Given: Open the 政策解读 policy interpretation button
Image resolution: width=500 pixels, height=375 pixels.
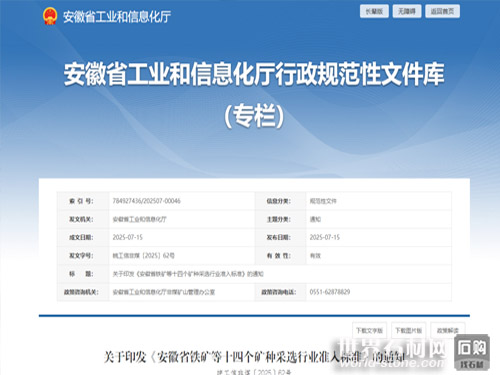Looking at the screenshot, I should click(x=448, y=330).
